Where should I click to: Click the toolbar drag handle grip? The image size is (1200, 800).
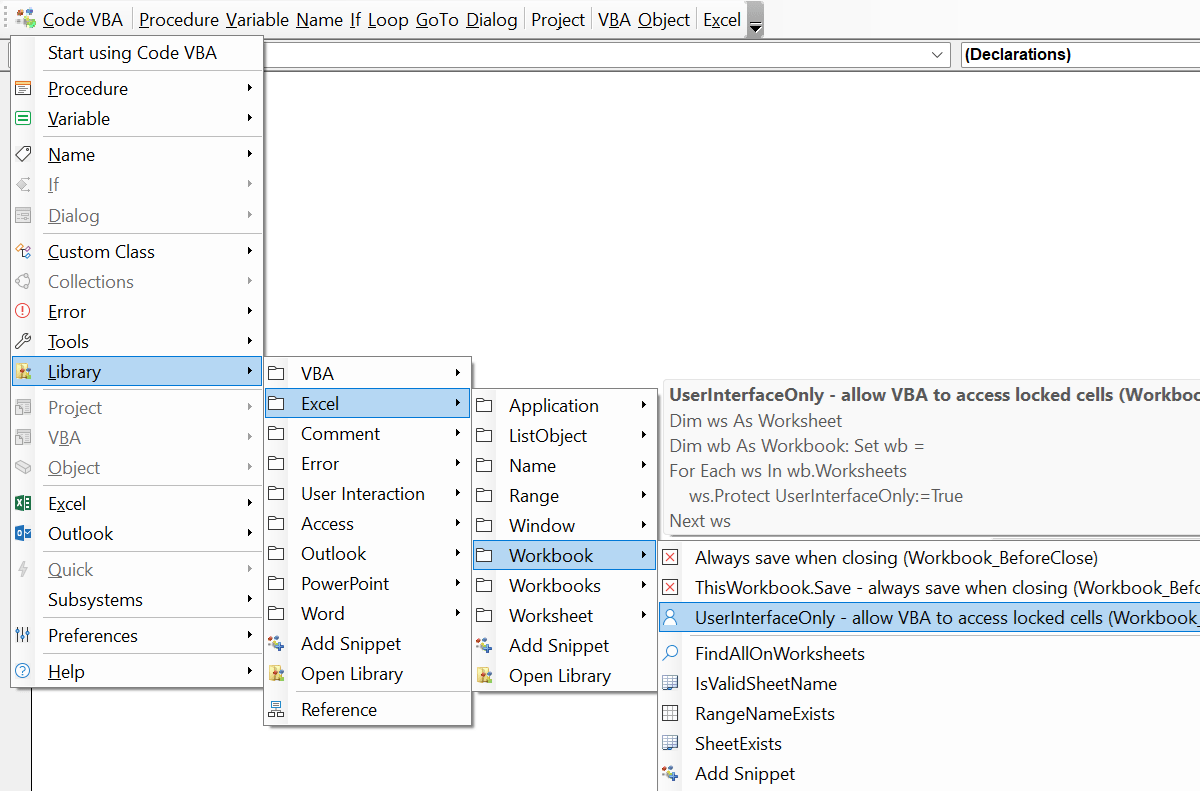pos(7,20)
